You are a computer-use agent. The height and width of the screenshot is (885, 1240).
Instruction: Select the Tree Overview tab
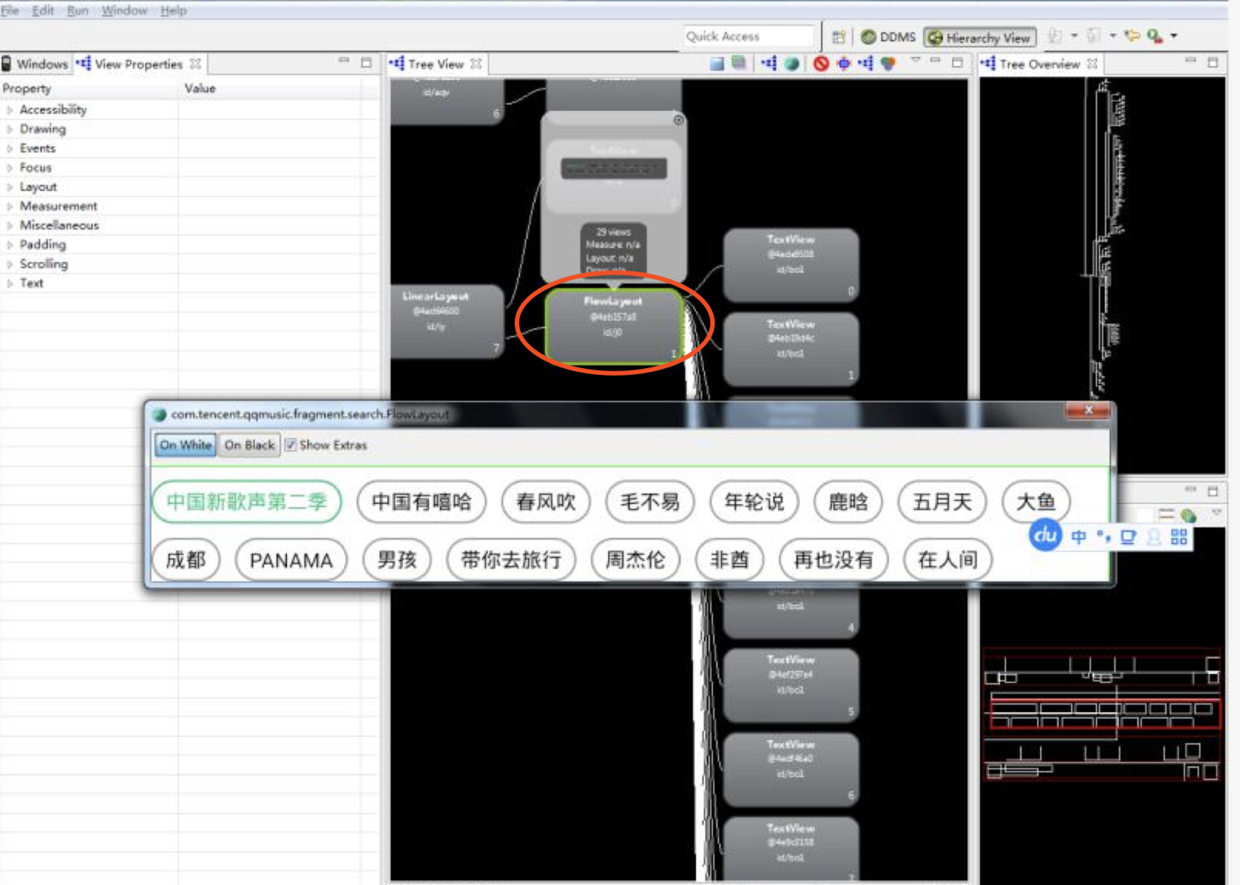tap(1040, 64)
